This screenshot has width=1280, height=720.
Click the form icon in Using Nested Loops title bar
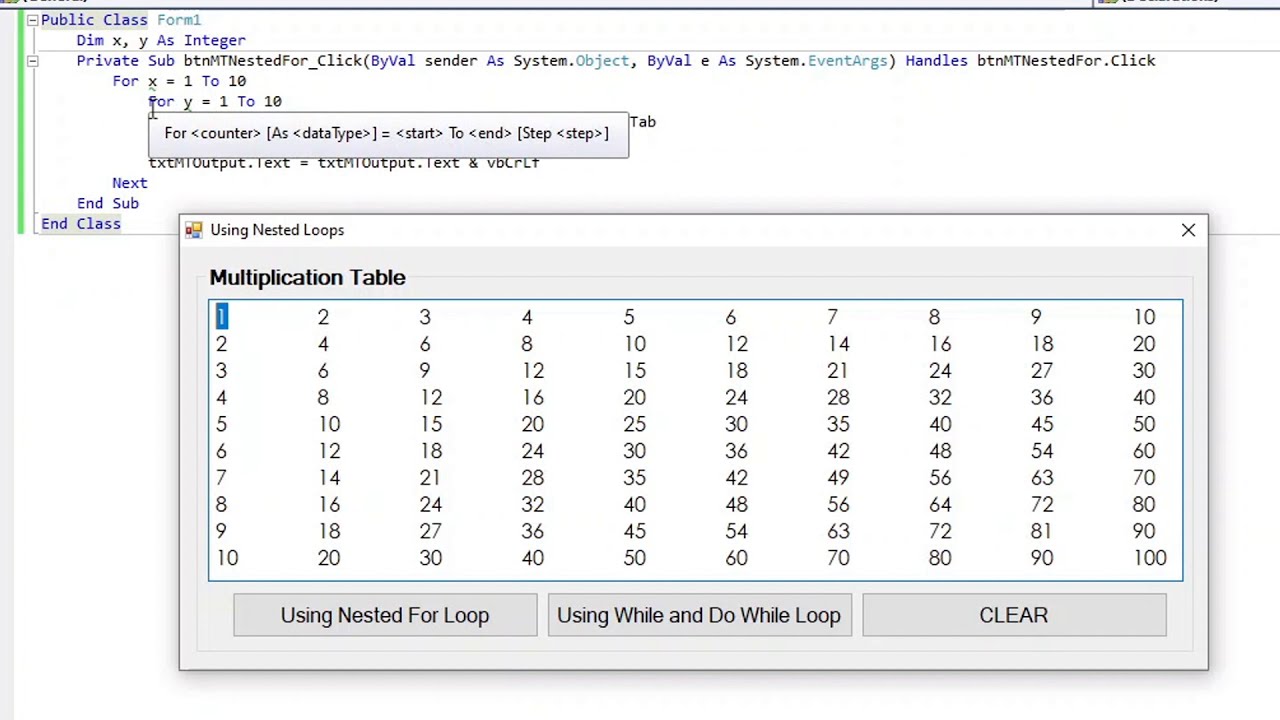pyautogui.click(x=193, y=230)
